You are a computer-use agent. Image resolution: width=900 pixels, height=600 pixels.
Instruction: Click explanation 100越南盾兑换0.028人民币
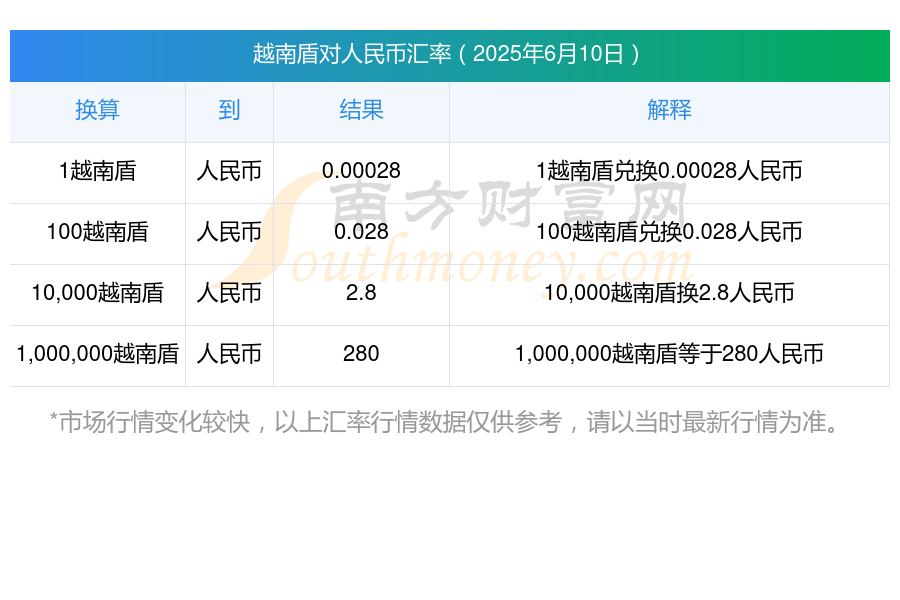point(669,232)
